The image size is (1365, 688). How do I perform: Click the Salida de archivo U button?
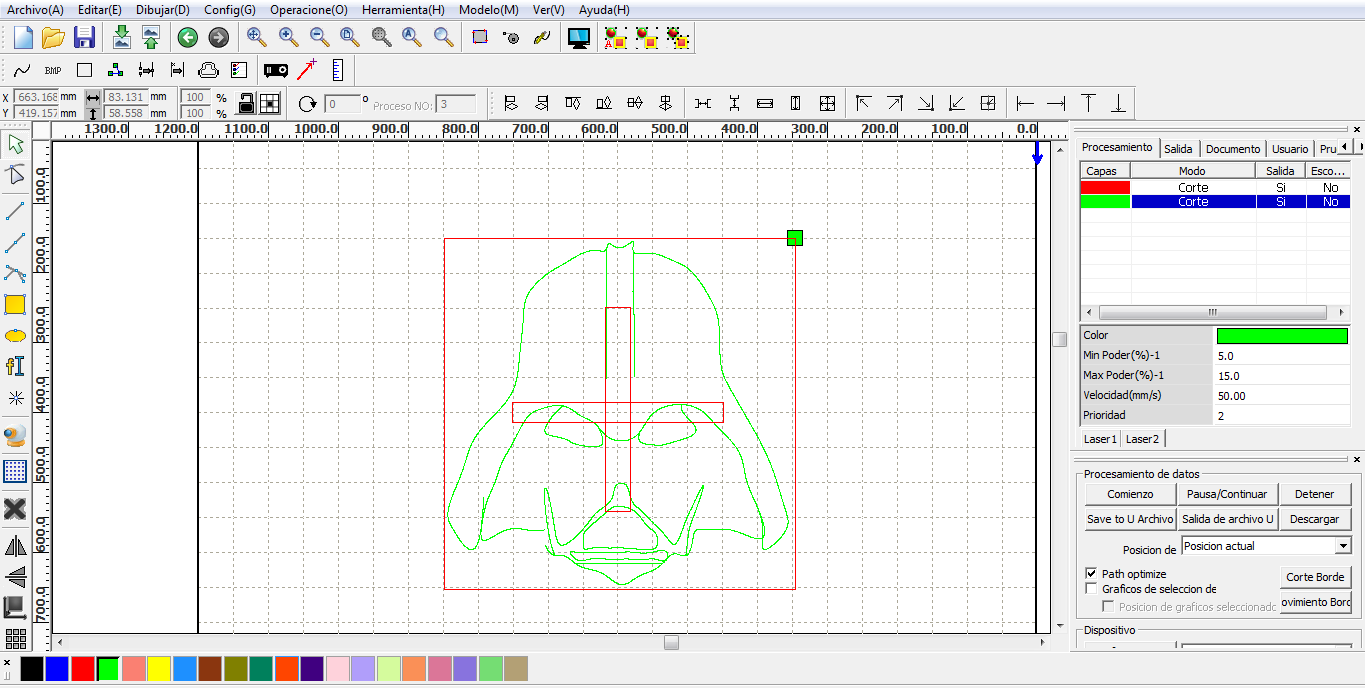pos(1227,519)
